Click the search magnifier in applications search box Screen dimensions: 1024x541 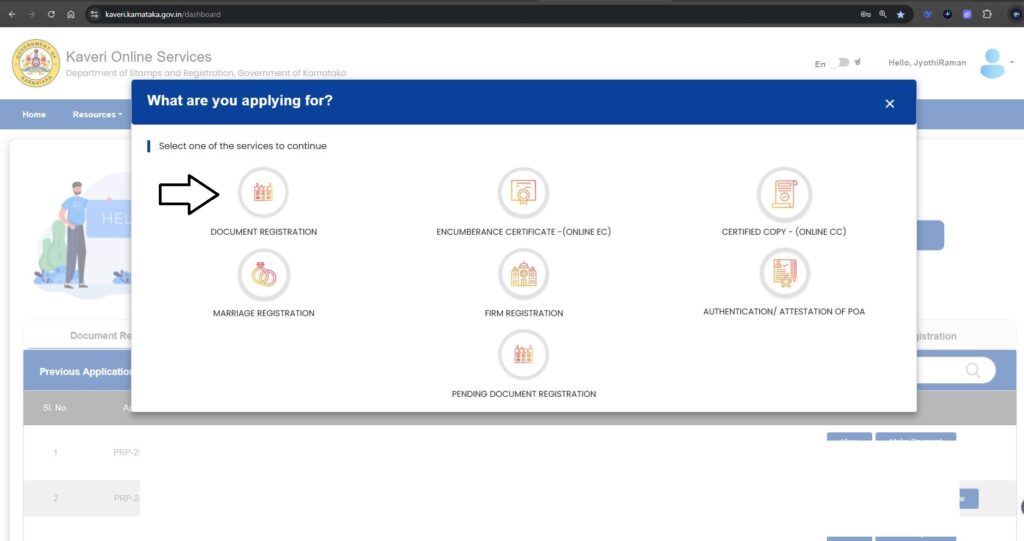coord(972,370)
